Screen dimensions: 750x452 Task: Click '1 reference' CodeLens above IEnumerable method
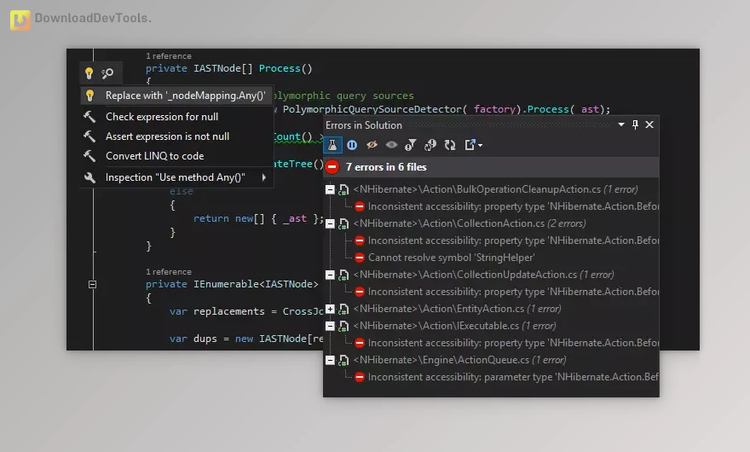coord(168,272)
